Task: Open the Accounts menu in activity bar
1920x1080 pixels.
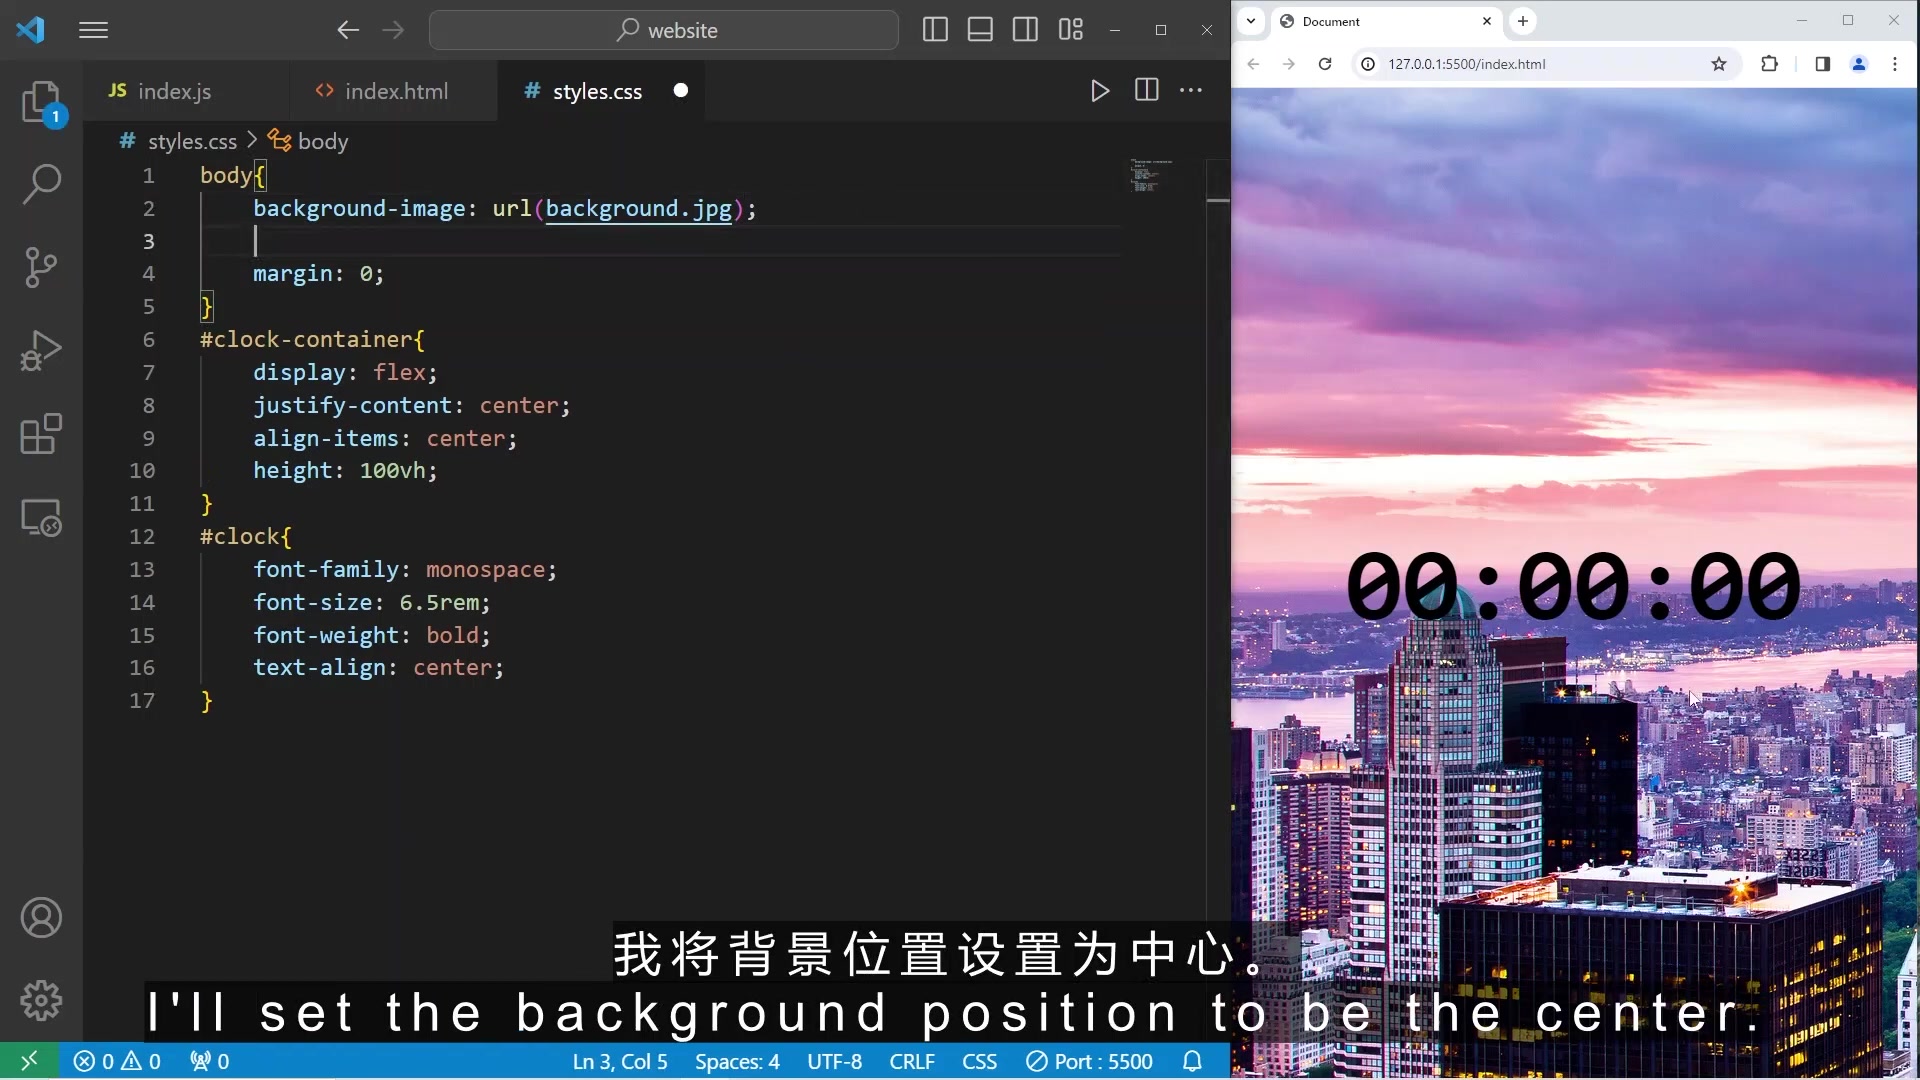Action: [x=41, y=918]
